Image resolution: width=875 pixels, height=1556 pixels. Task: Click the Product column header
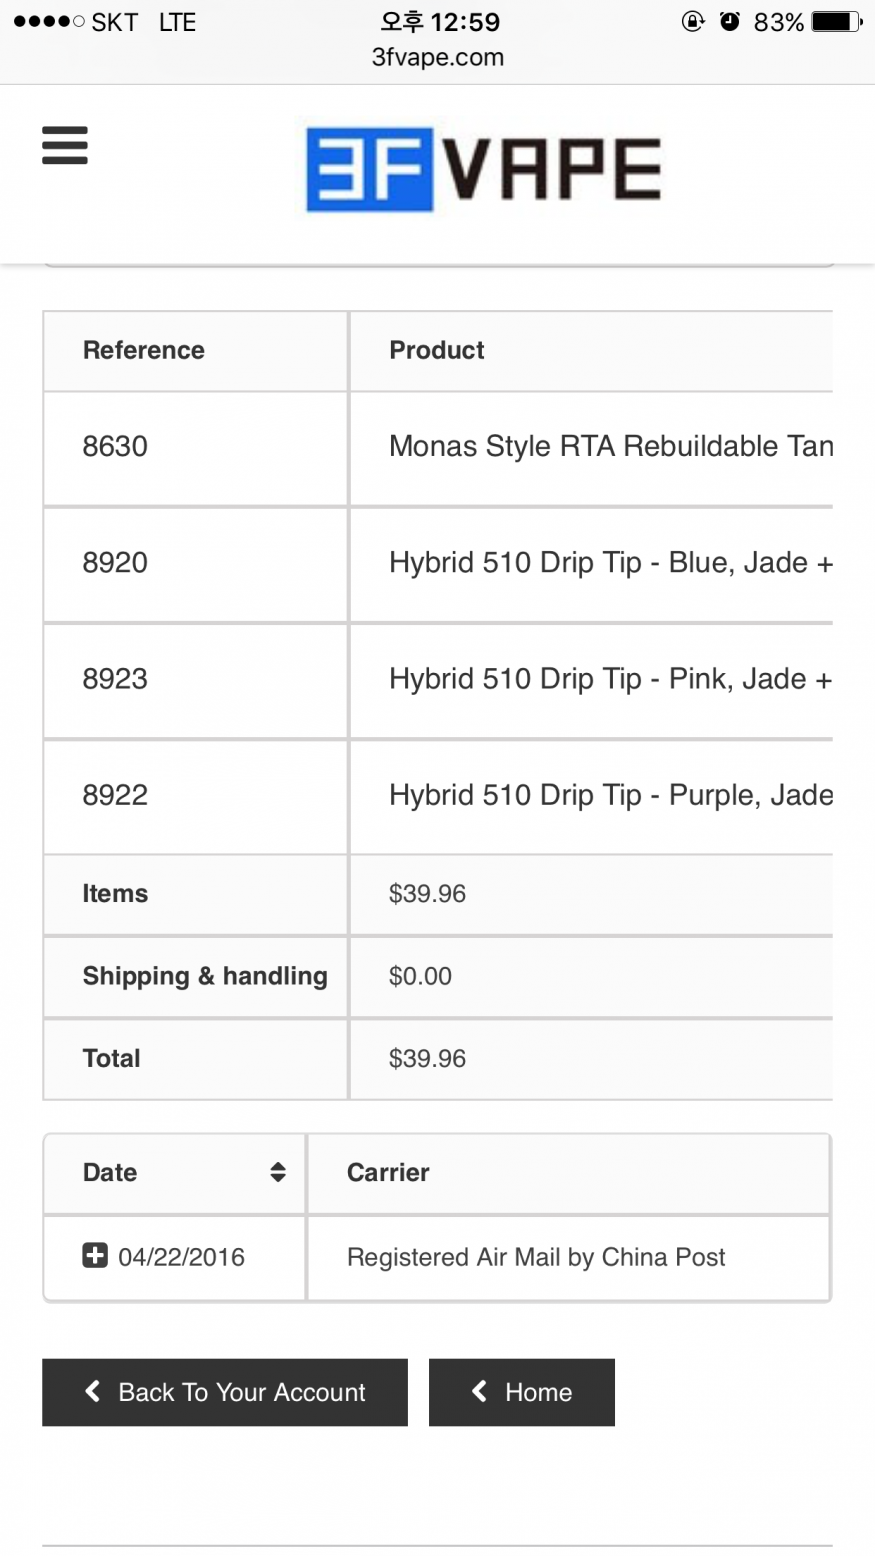[x=437, y=350]
